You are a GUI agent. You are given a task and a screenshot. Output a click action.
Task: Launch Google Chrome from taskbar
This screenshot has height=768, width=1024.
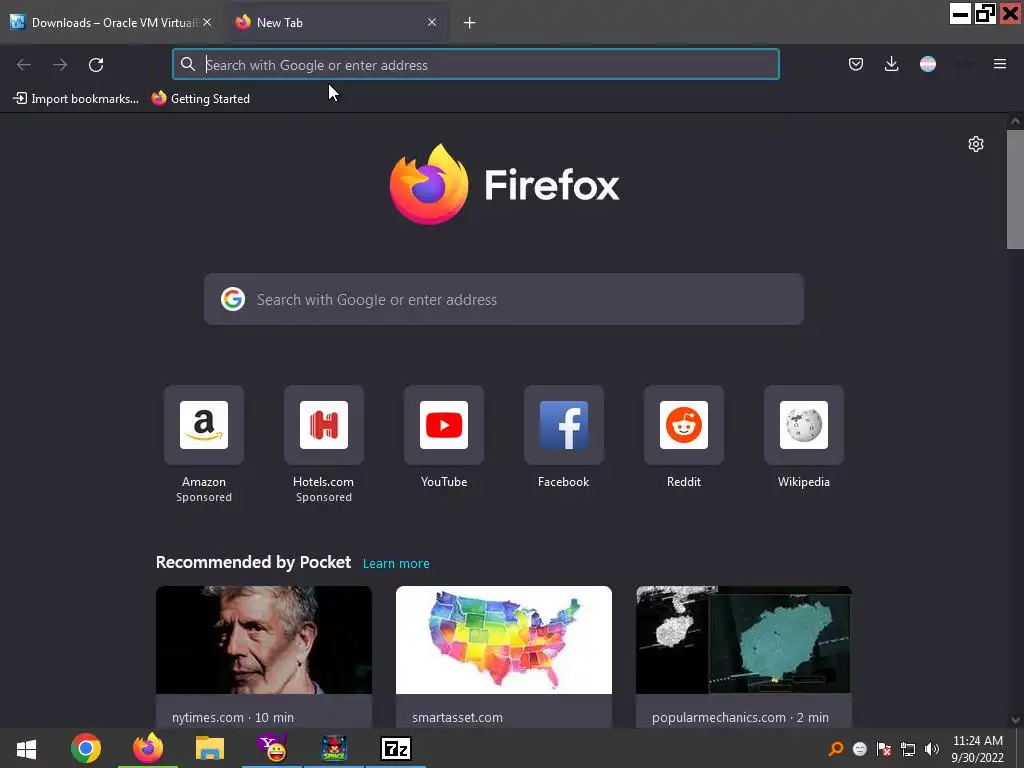86,748
